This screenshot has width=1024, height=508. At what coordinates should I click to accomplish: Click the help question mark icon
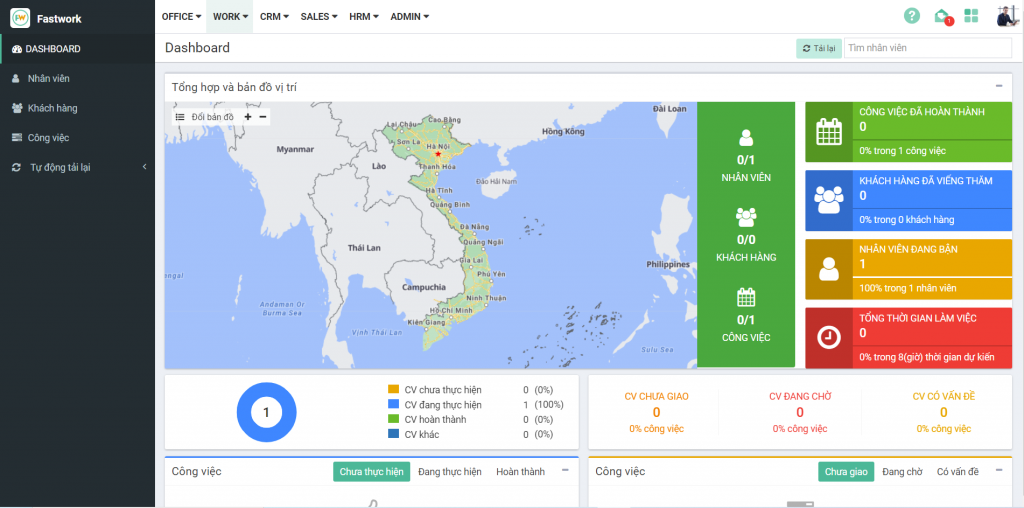pyautogui.click(x=911, y=16)
